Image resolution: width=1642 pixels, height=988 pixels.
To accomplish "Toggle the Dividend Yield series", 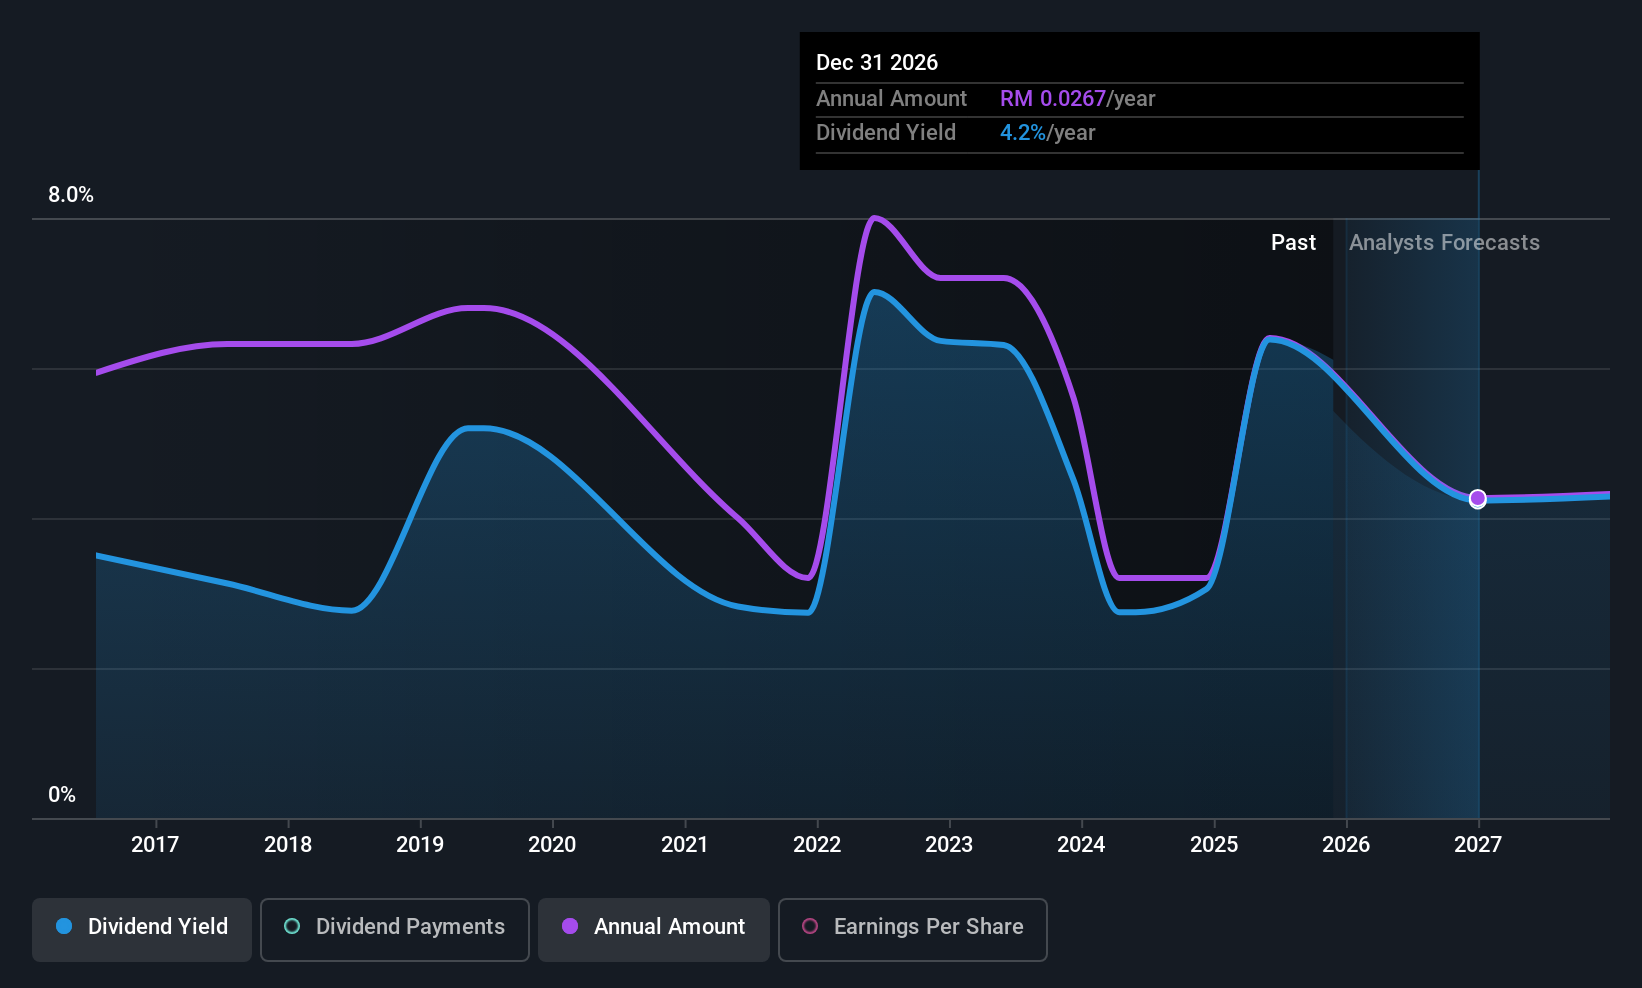I will coord(142,929).
